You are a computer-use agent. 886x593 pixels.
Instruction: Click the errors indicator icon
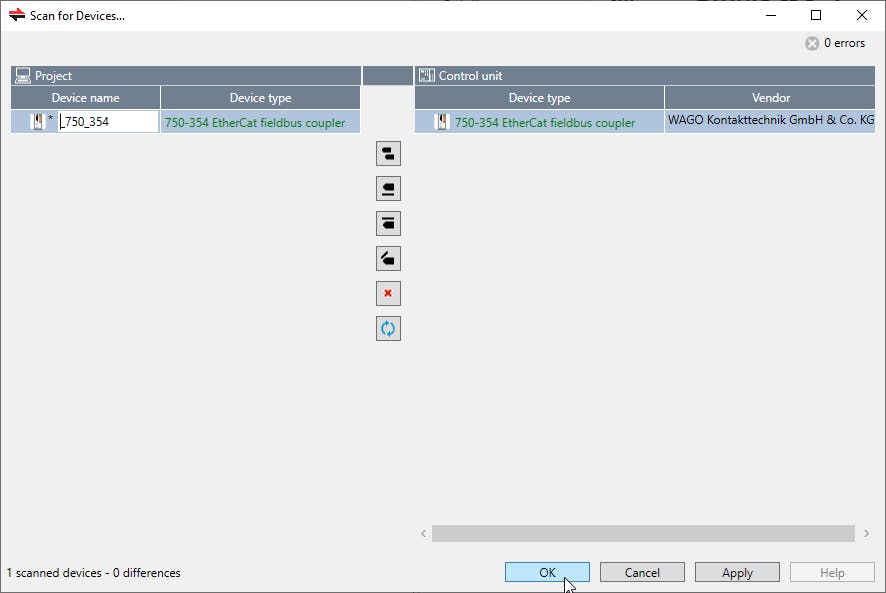click(x=812, y=44)
